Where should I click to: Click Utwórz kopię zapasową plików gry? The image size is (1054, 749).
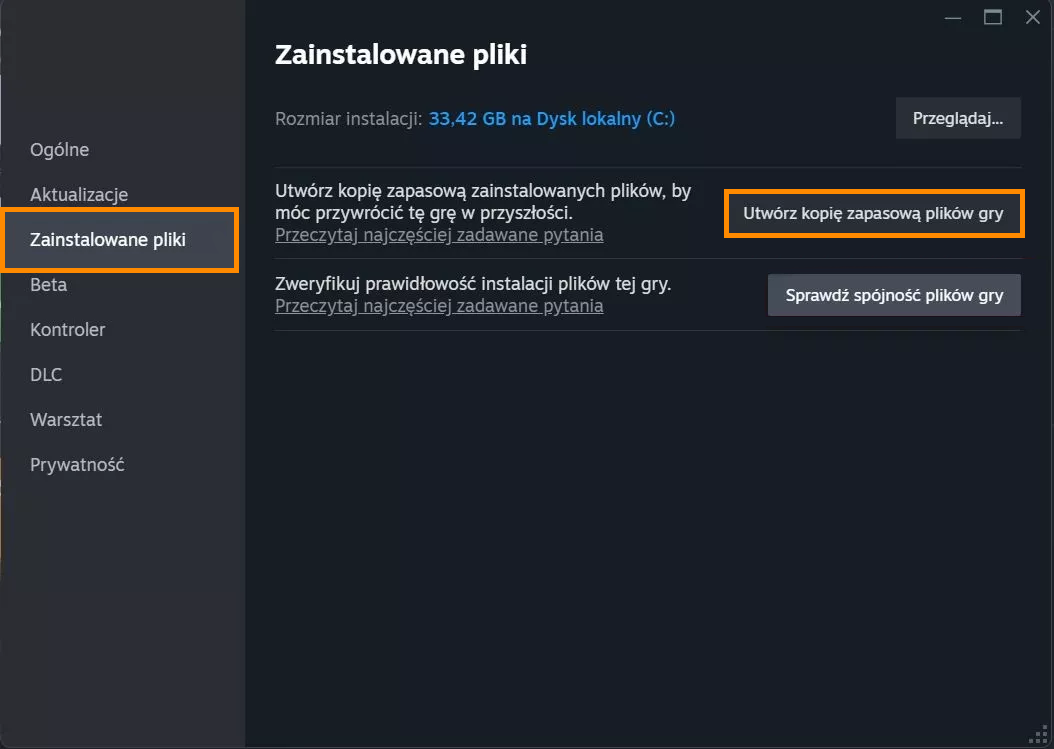[x=873, y=213]
